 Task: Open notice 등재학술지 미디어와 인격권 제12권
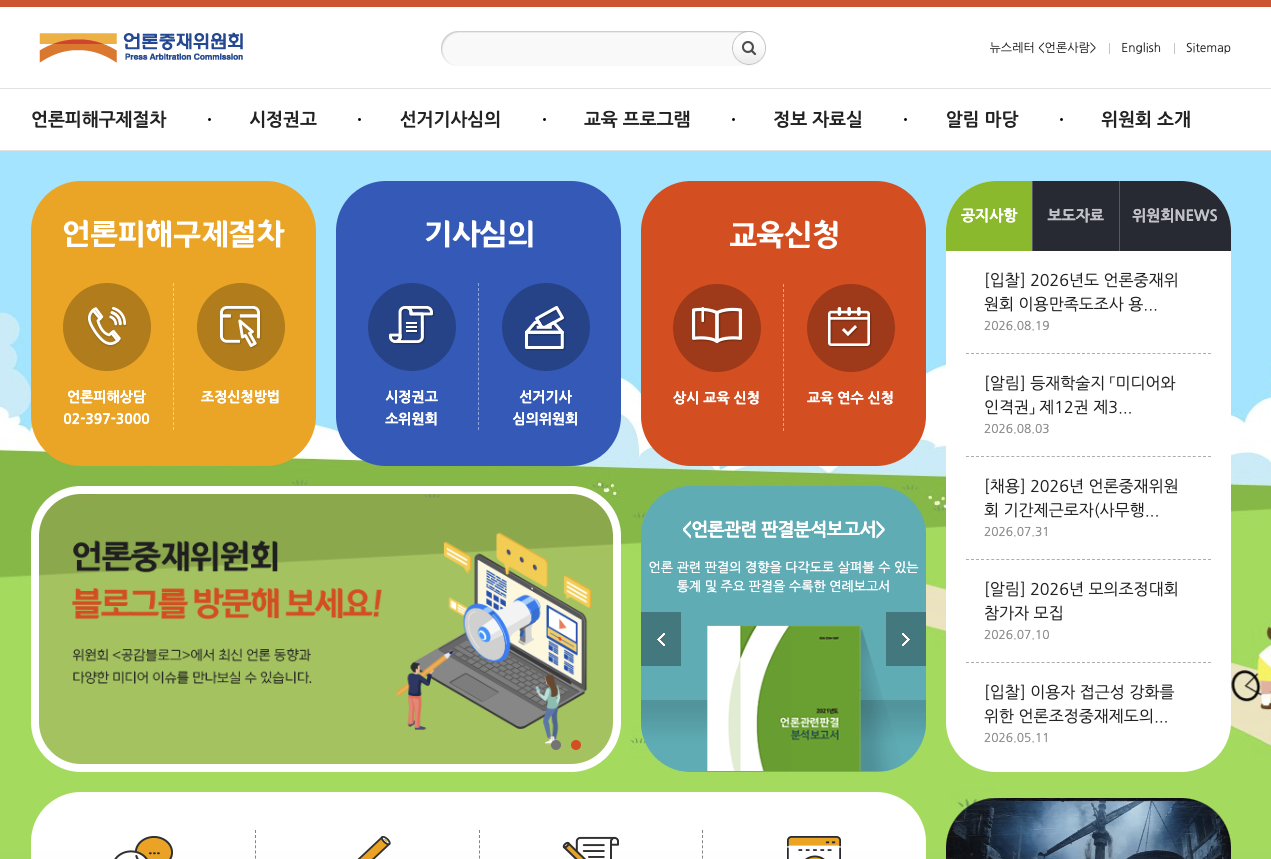click(x=1080, y=395)
